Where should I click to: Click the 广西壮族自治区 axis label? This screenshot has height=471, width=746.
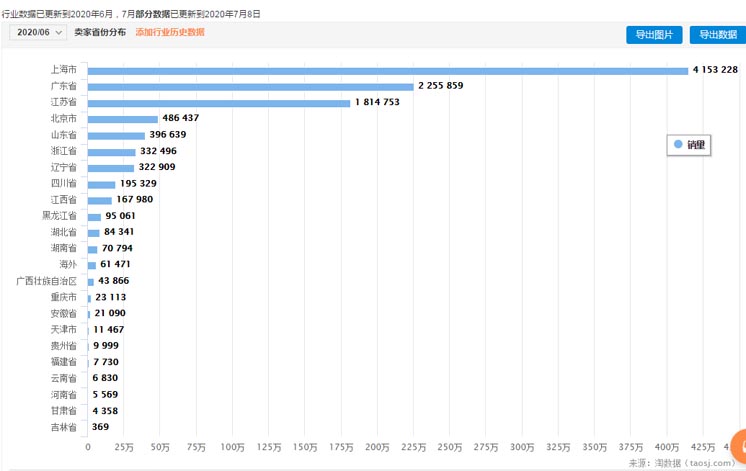(46, 281)
